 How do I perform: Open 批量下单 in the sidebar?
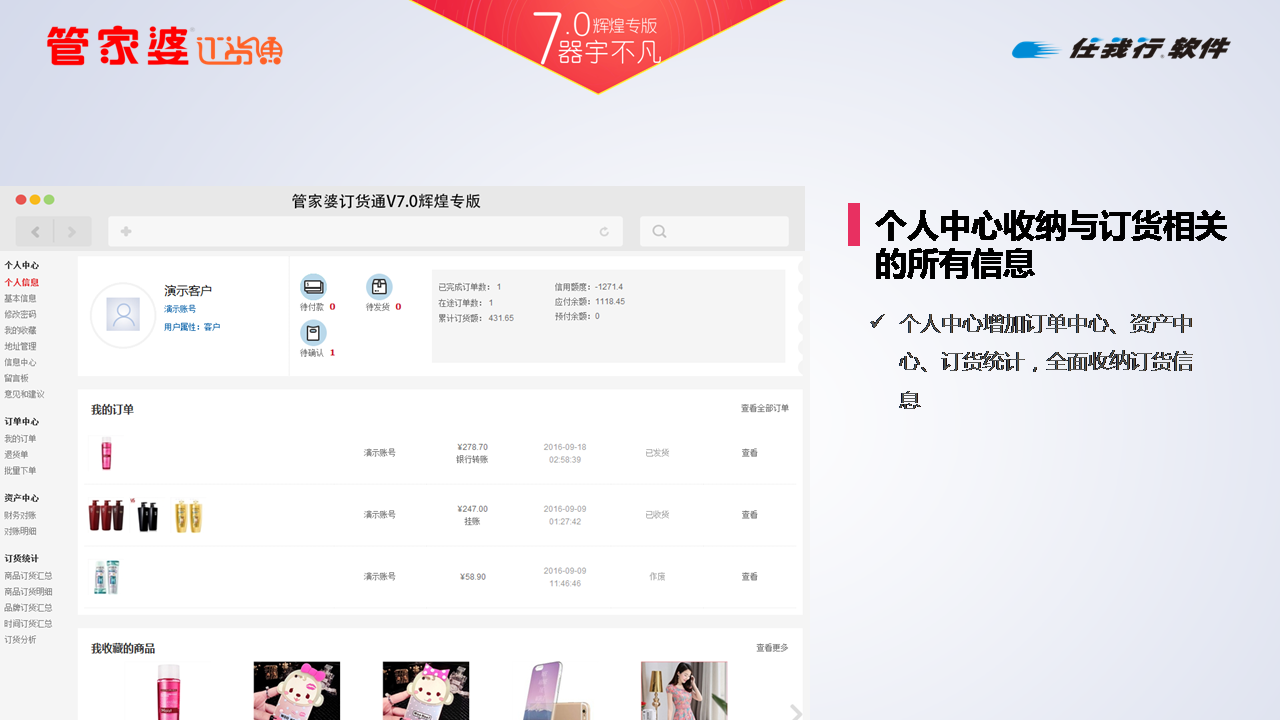click(20, 470)
